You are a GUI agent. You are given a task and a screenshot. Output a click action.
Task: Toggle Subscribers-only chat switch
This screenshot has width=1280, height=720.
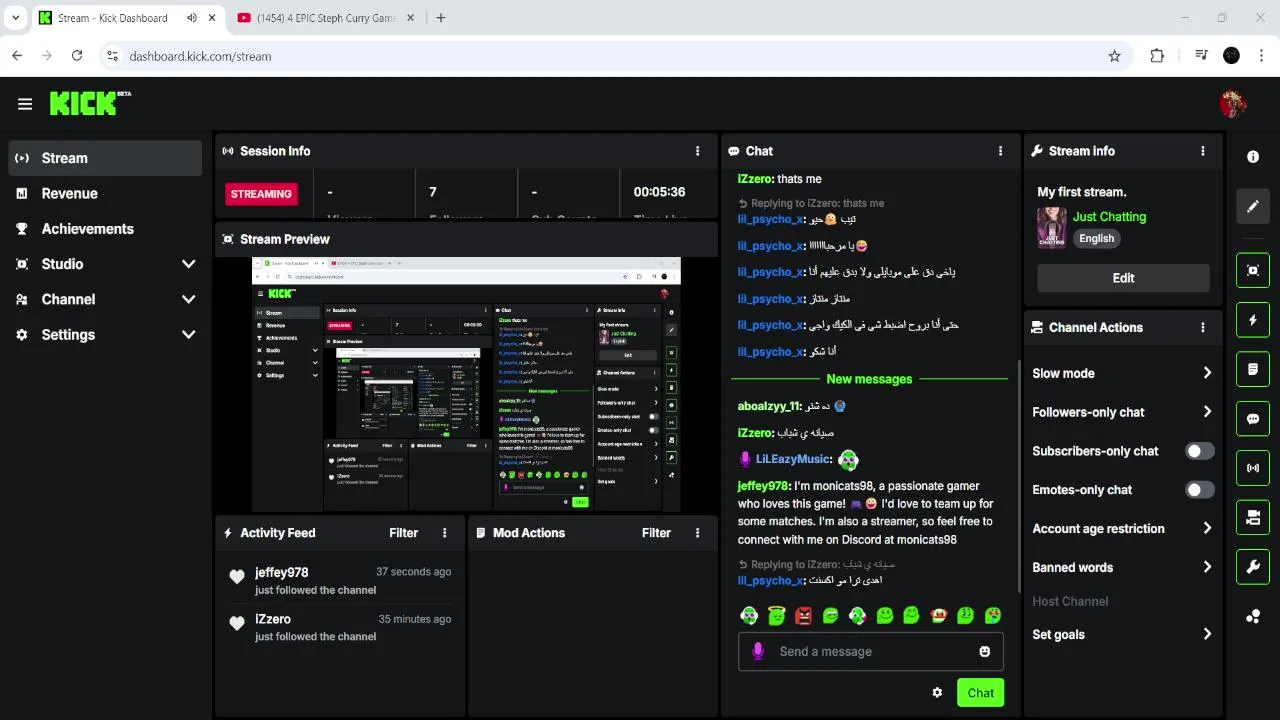tap(1199, 451)
